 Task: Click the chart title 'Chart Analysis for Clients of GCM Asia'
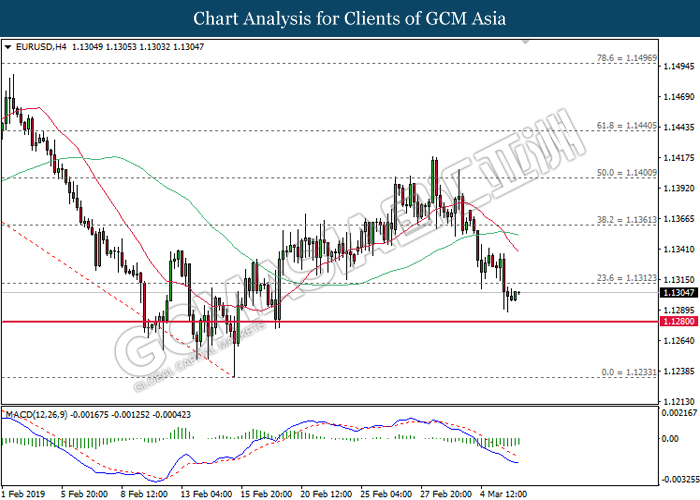pyautogui.click(x=350, y=18)
